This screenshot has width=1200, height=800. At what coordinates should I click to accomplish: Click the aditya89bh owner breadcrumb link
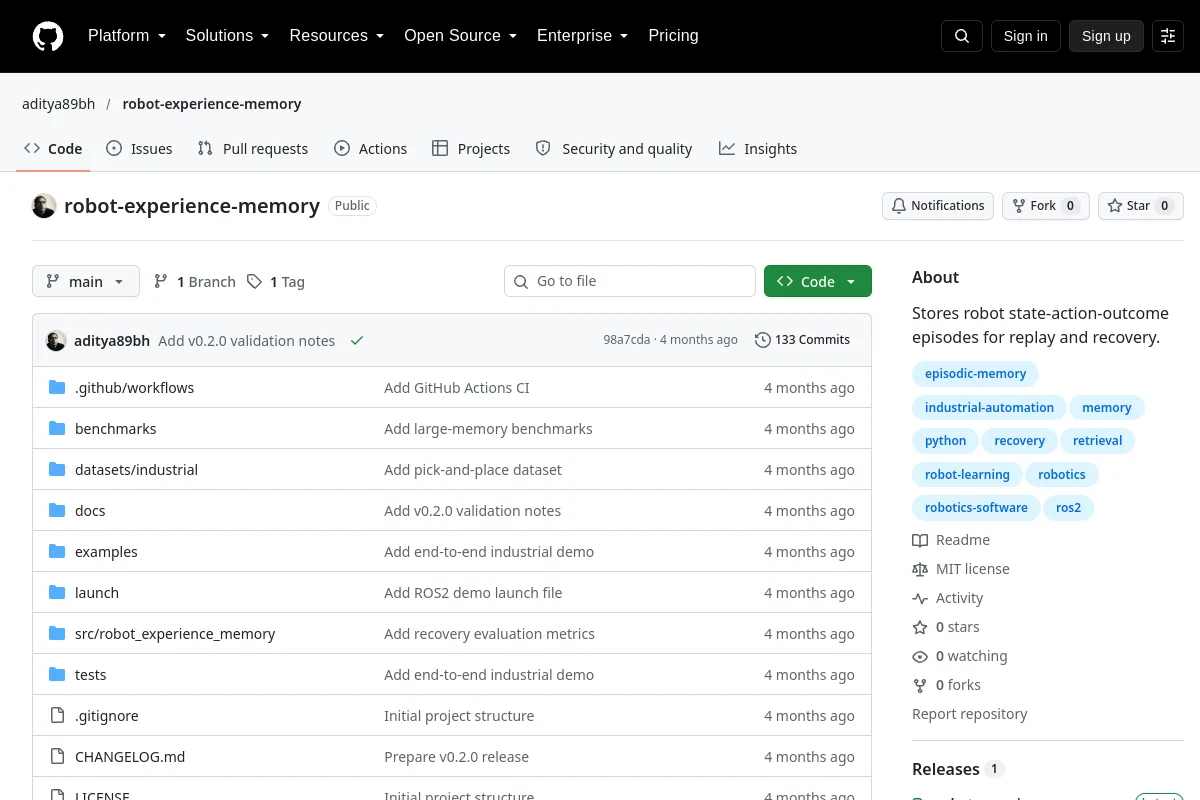59,104
